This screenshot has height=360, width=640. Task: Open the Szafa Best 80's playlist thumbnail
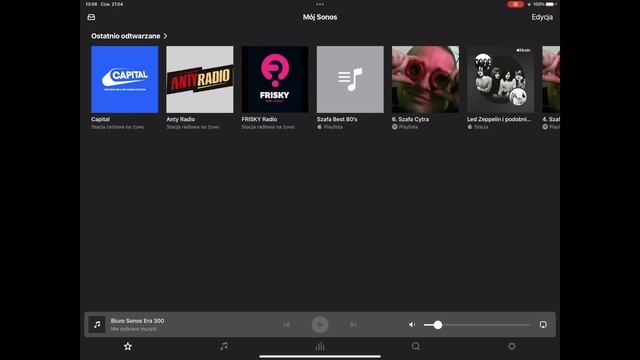[350, 79]
